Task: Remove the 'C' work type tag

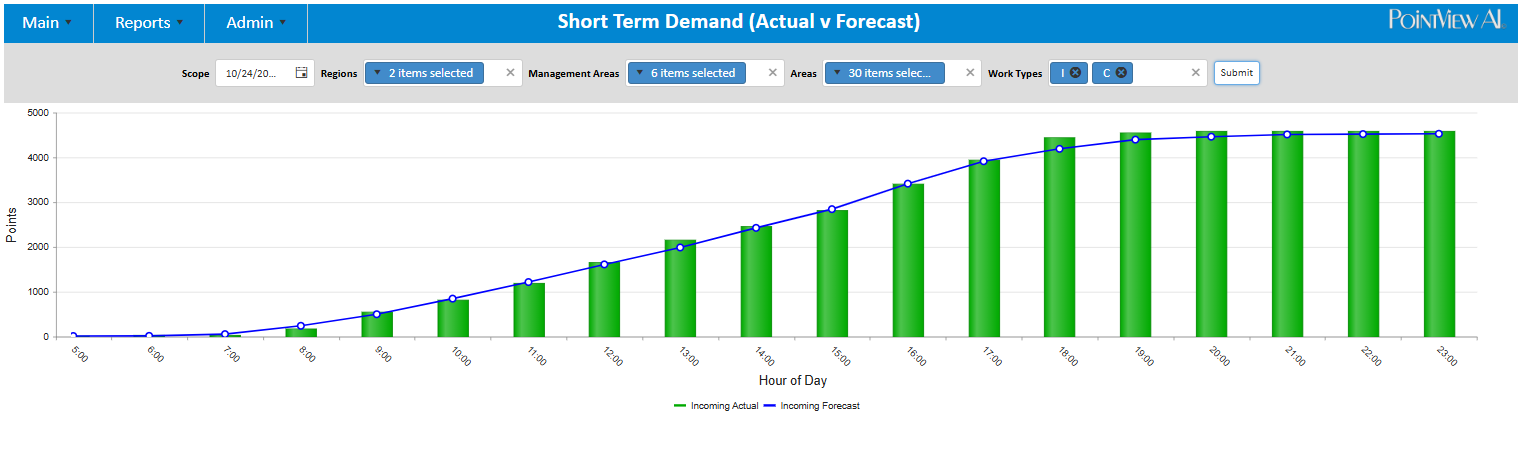Action: click(1121, 73)
